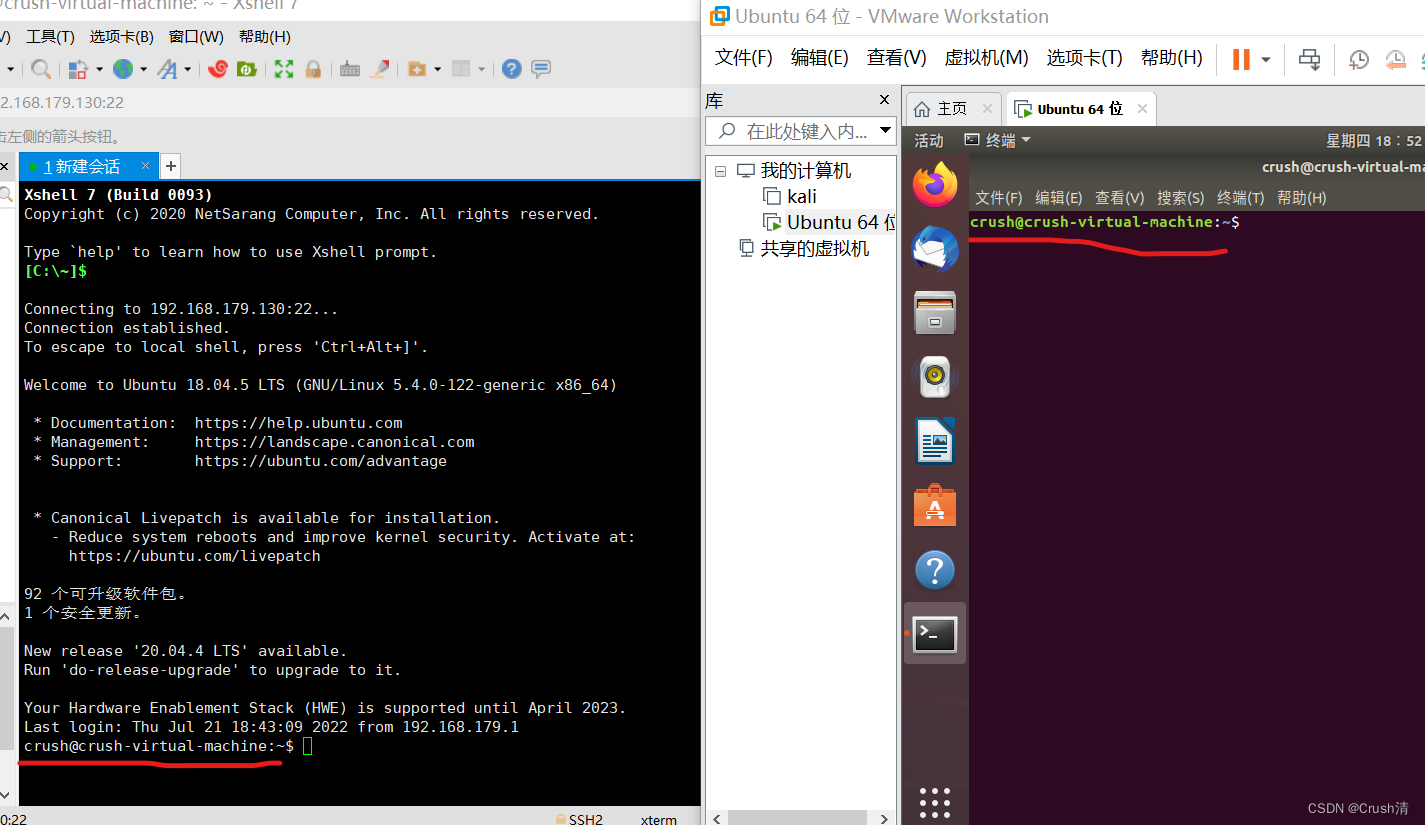This screenshot has height=825, width=1425.
Task: Open the Terminal icon in the dock
Action: pos(934,633)
